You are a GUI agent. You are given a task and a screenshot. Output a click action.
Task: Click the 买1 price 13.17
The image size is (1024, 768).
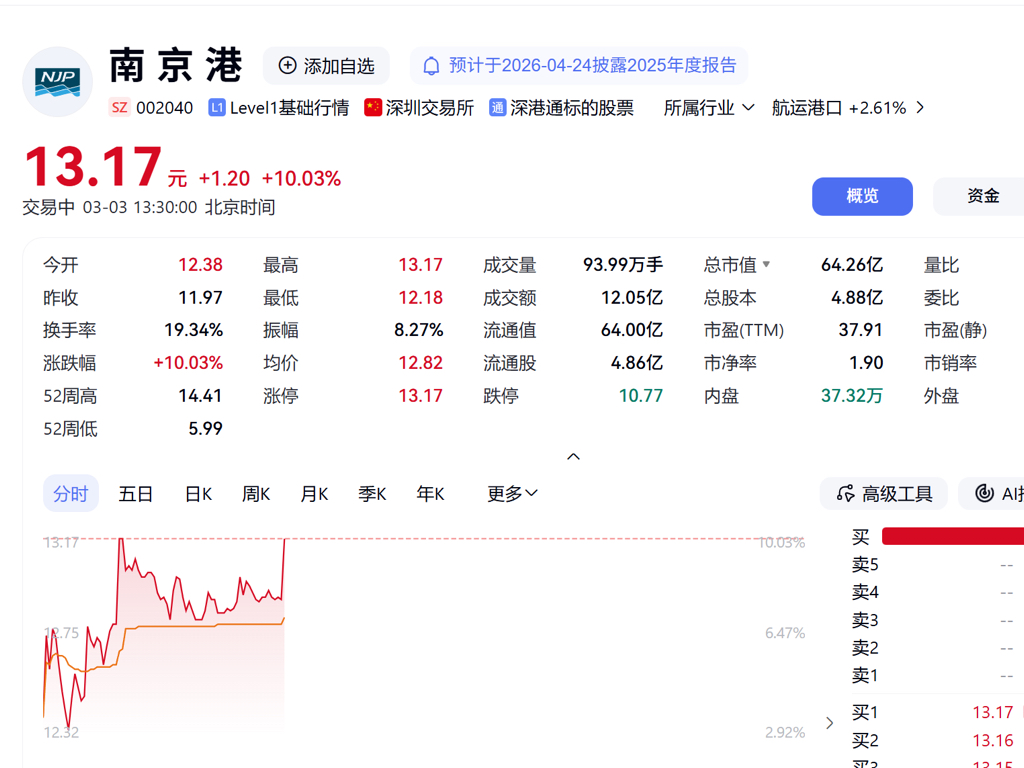(x=993, y=712)
